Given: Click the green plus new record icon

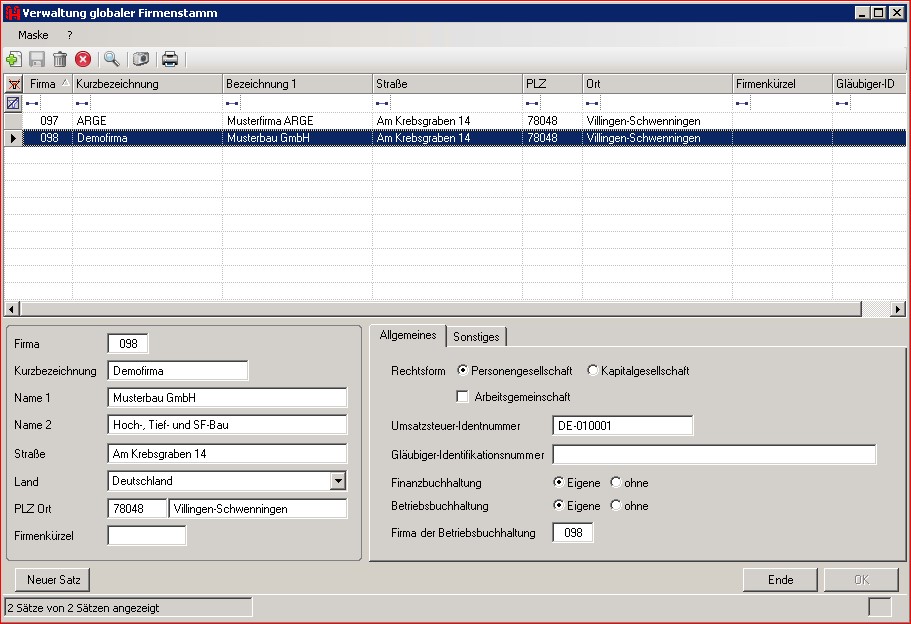Looking at the screenshot, I should [14, 59].
